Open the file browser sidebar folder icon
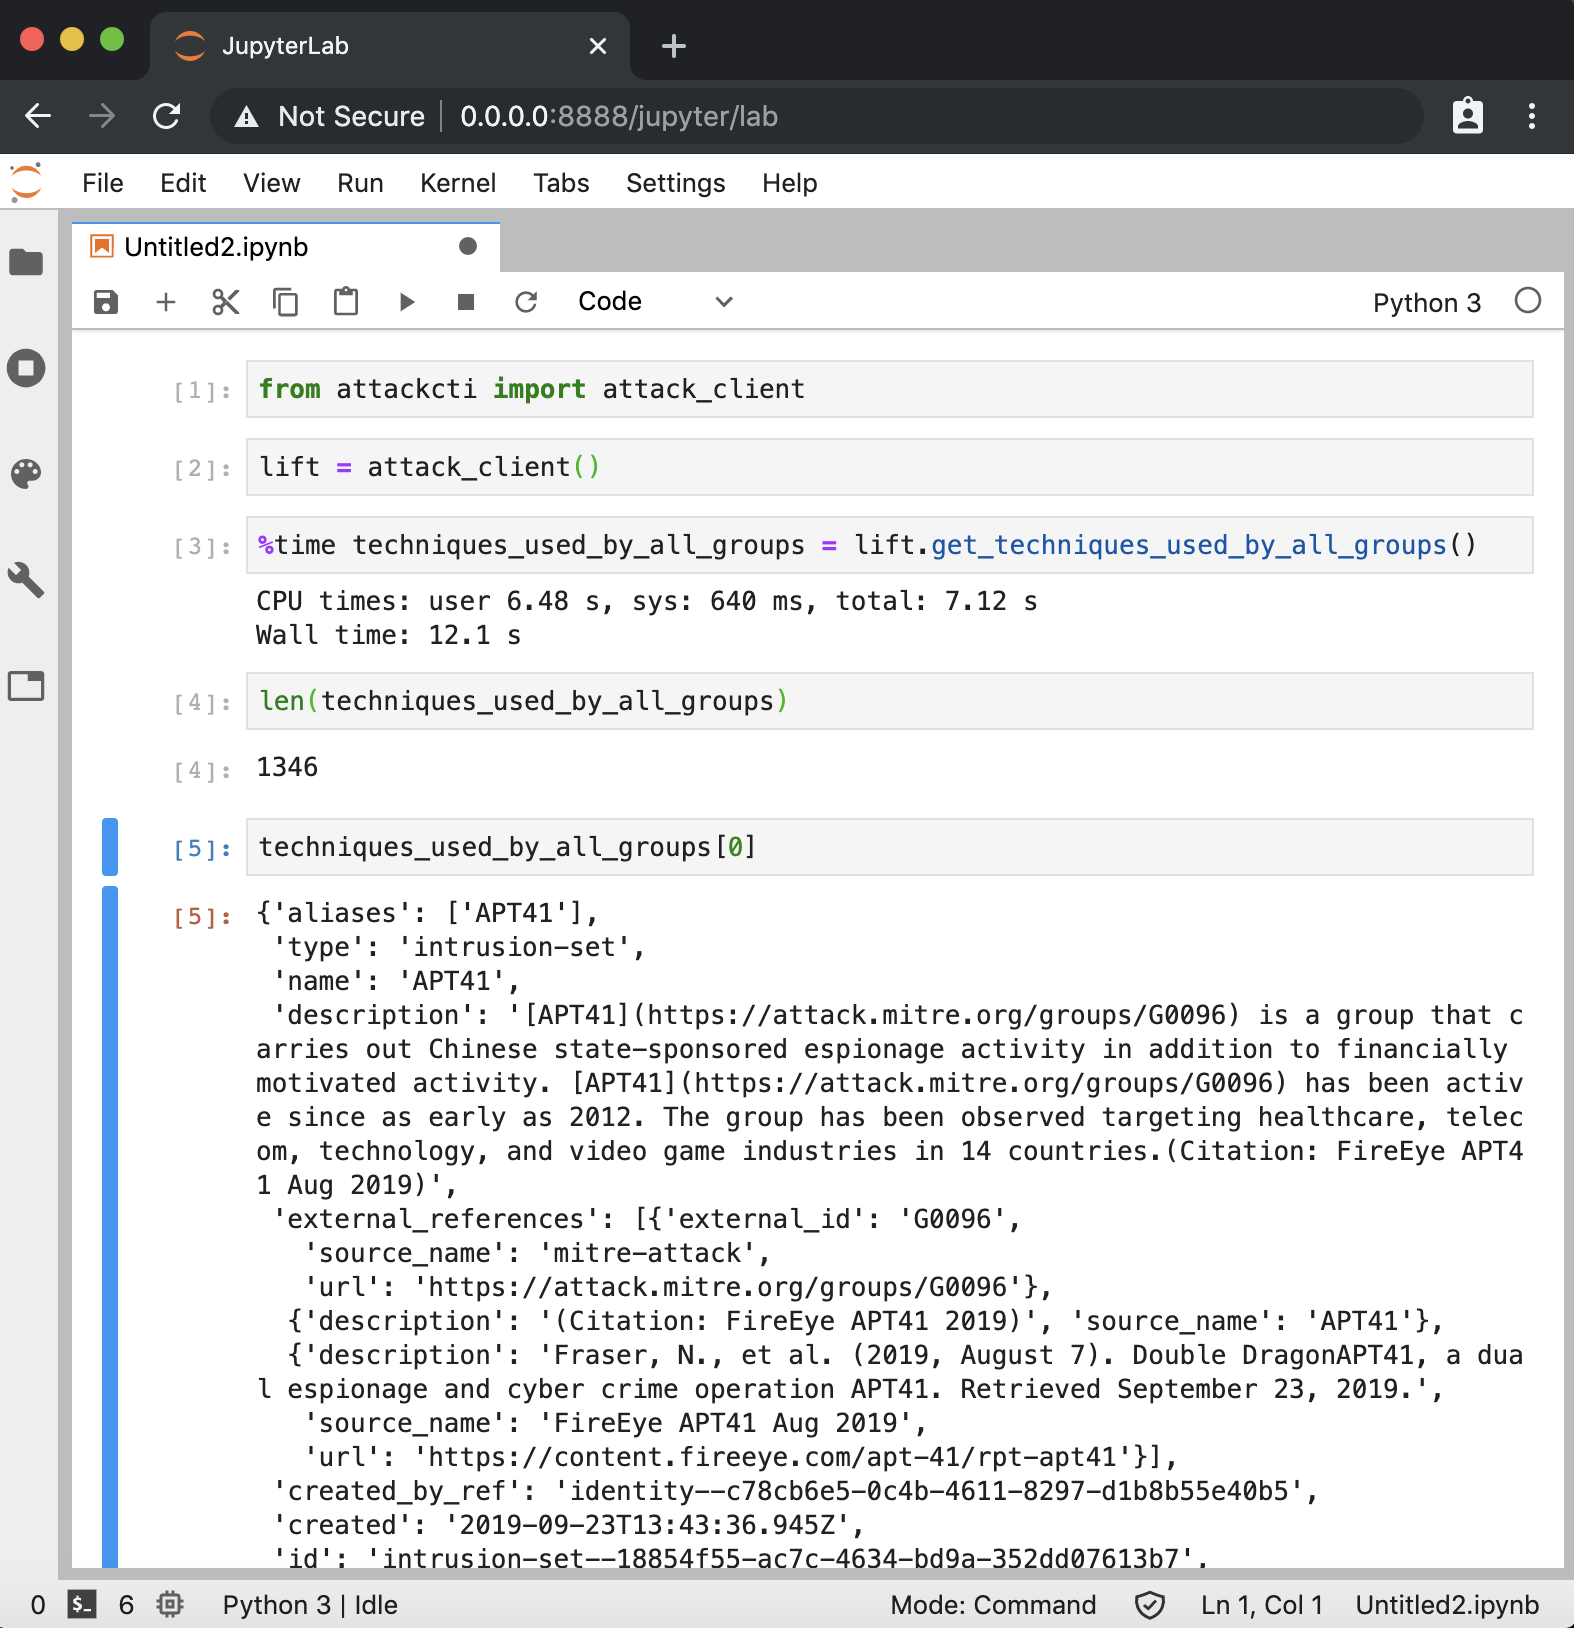1574x1628 pixels. (x=26, y=262)
